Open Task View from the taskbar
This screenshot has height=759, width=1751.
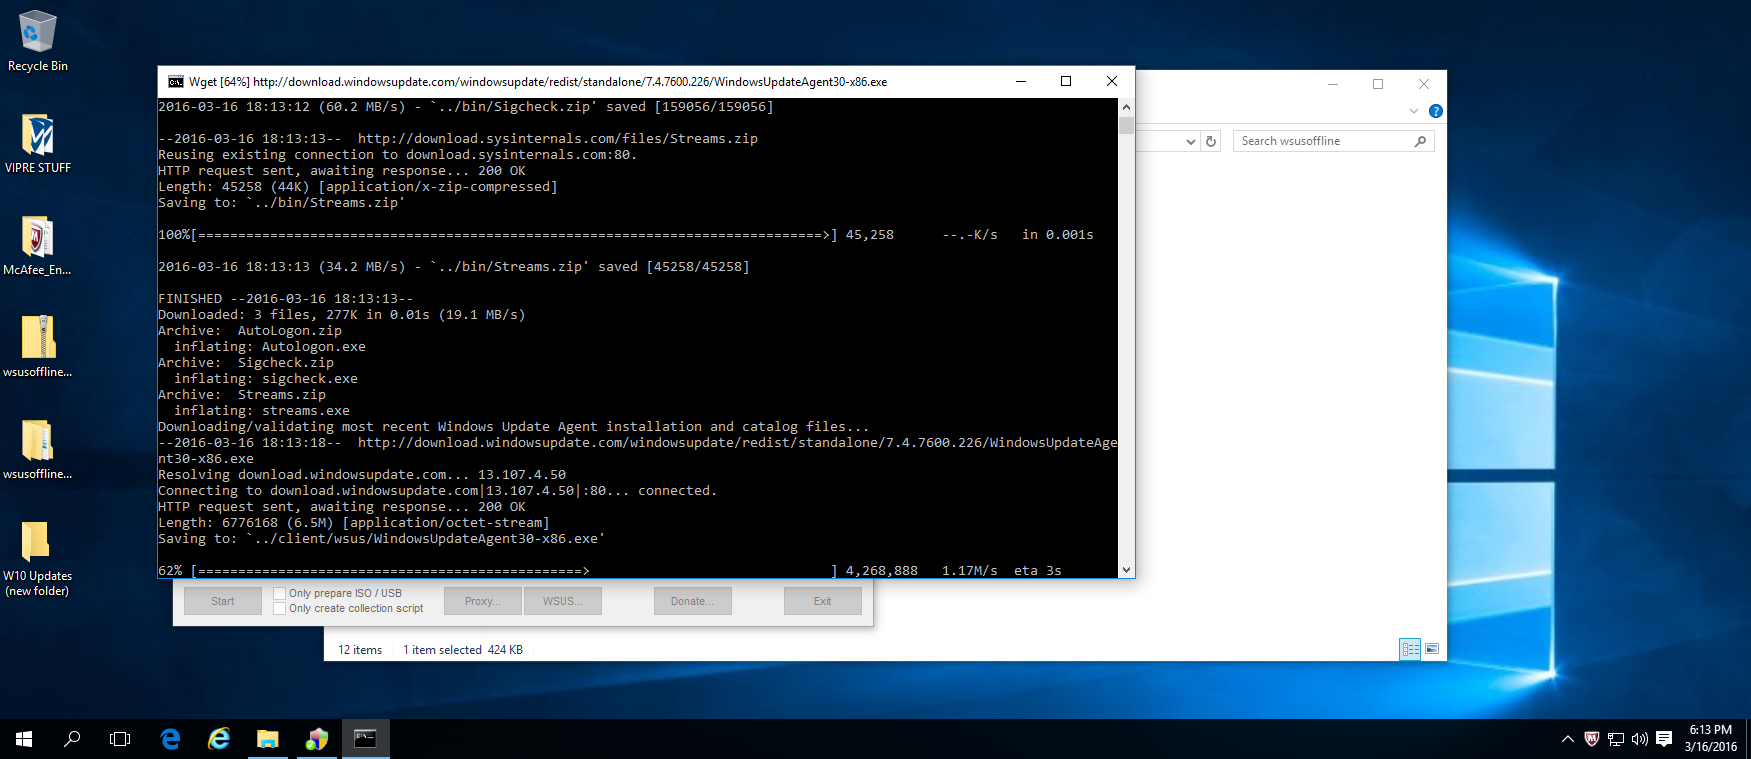[x=120, y=739]
